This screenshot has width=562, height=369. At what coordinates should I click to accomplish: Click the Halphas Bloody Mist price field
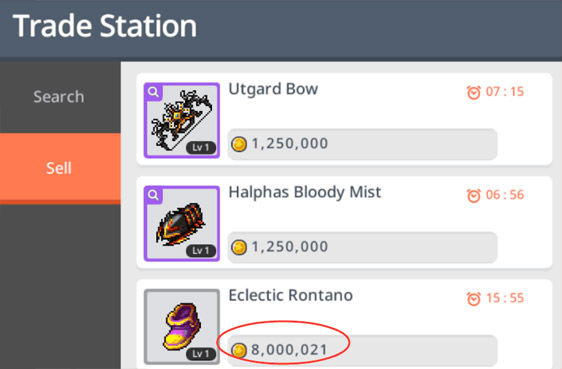[362, 247]
